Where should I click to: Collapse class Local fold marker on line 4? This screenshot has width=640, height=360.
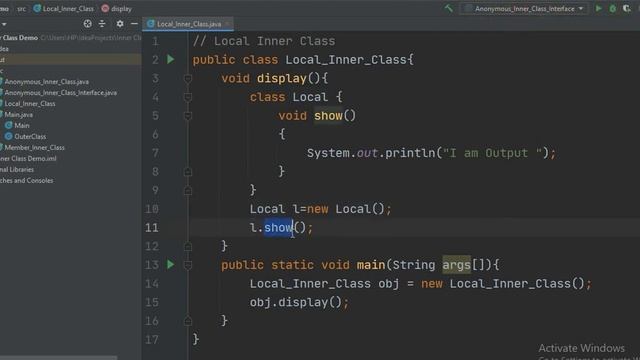coord(188,97)
